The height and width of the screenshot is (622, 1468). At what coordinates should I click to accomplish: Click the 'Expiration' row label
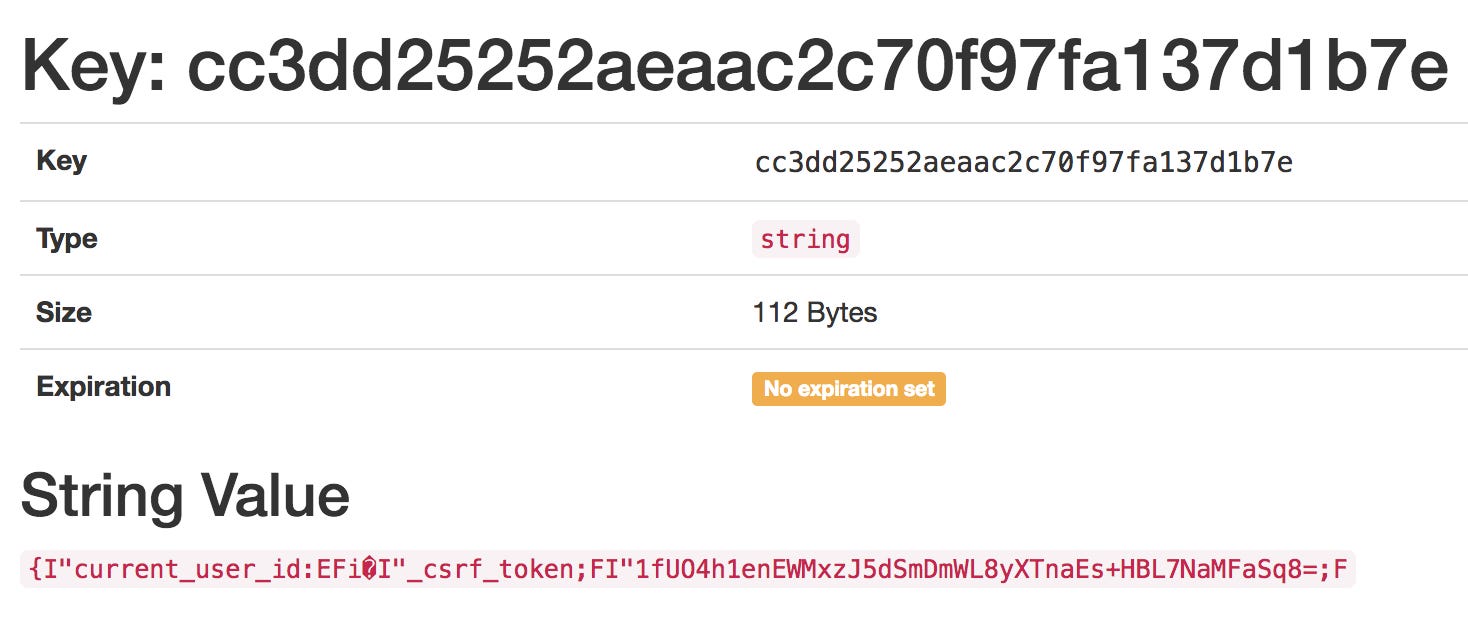[x=103, y=387]
